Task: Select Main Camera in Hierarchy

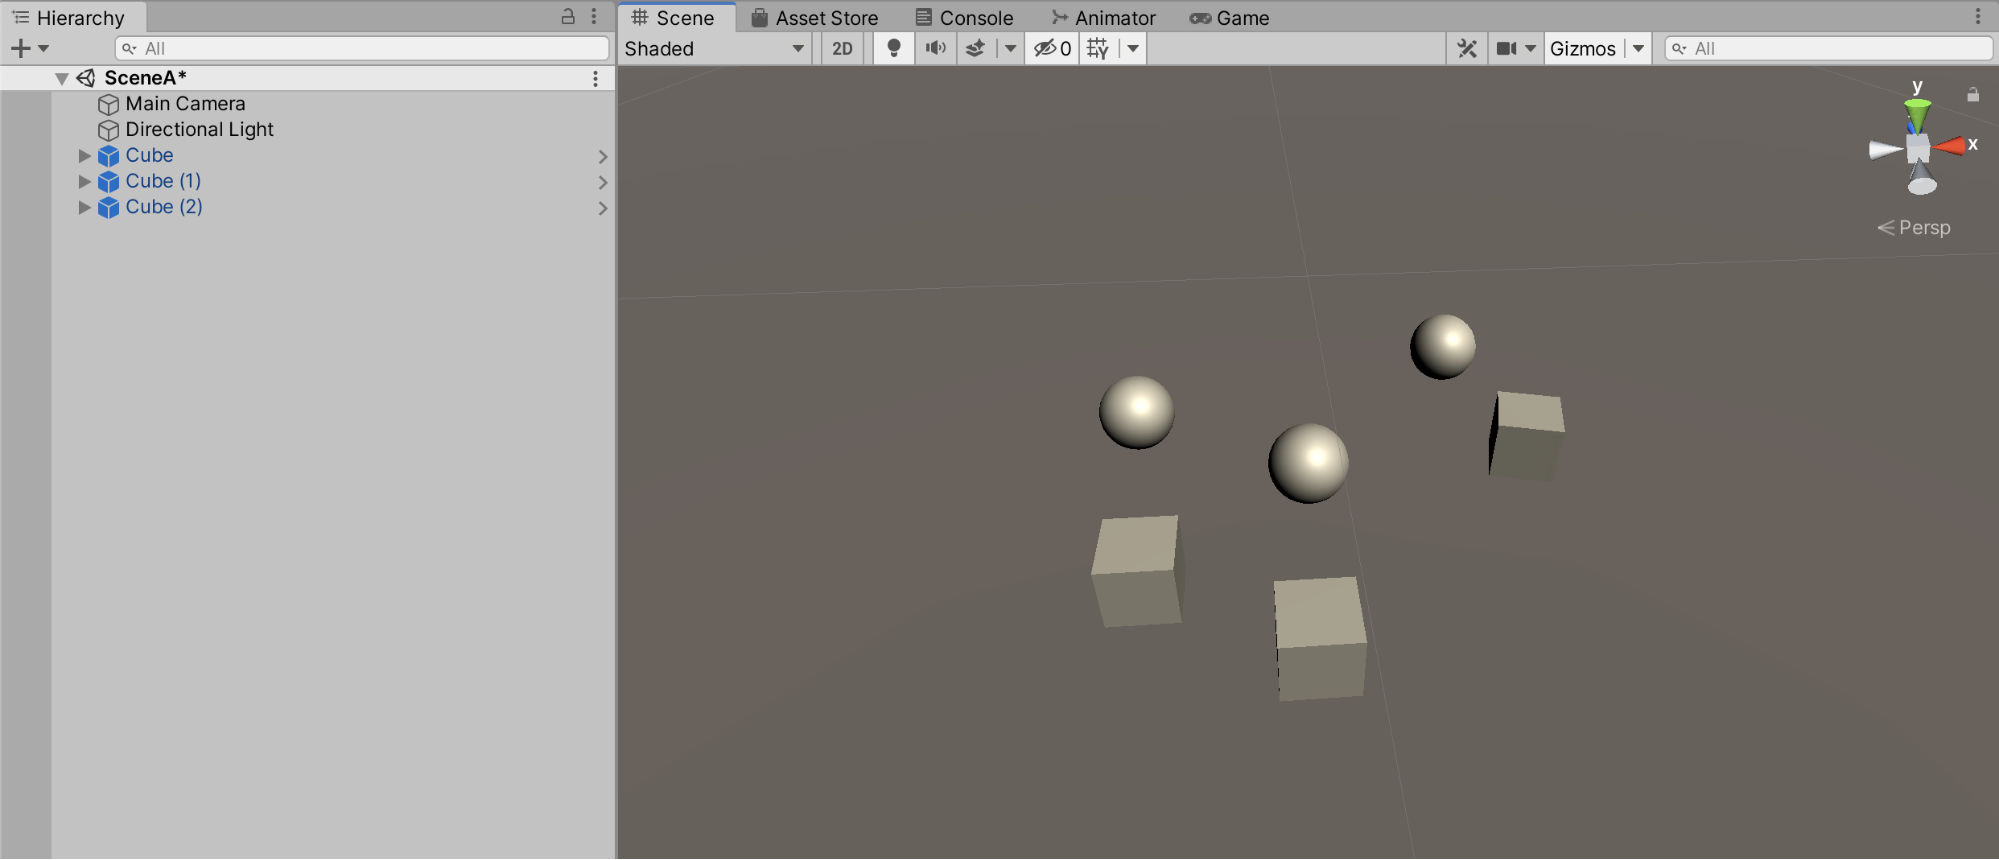Action: [x=185, y=104]
